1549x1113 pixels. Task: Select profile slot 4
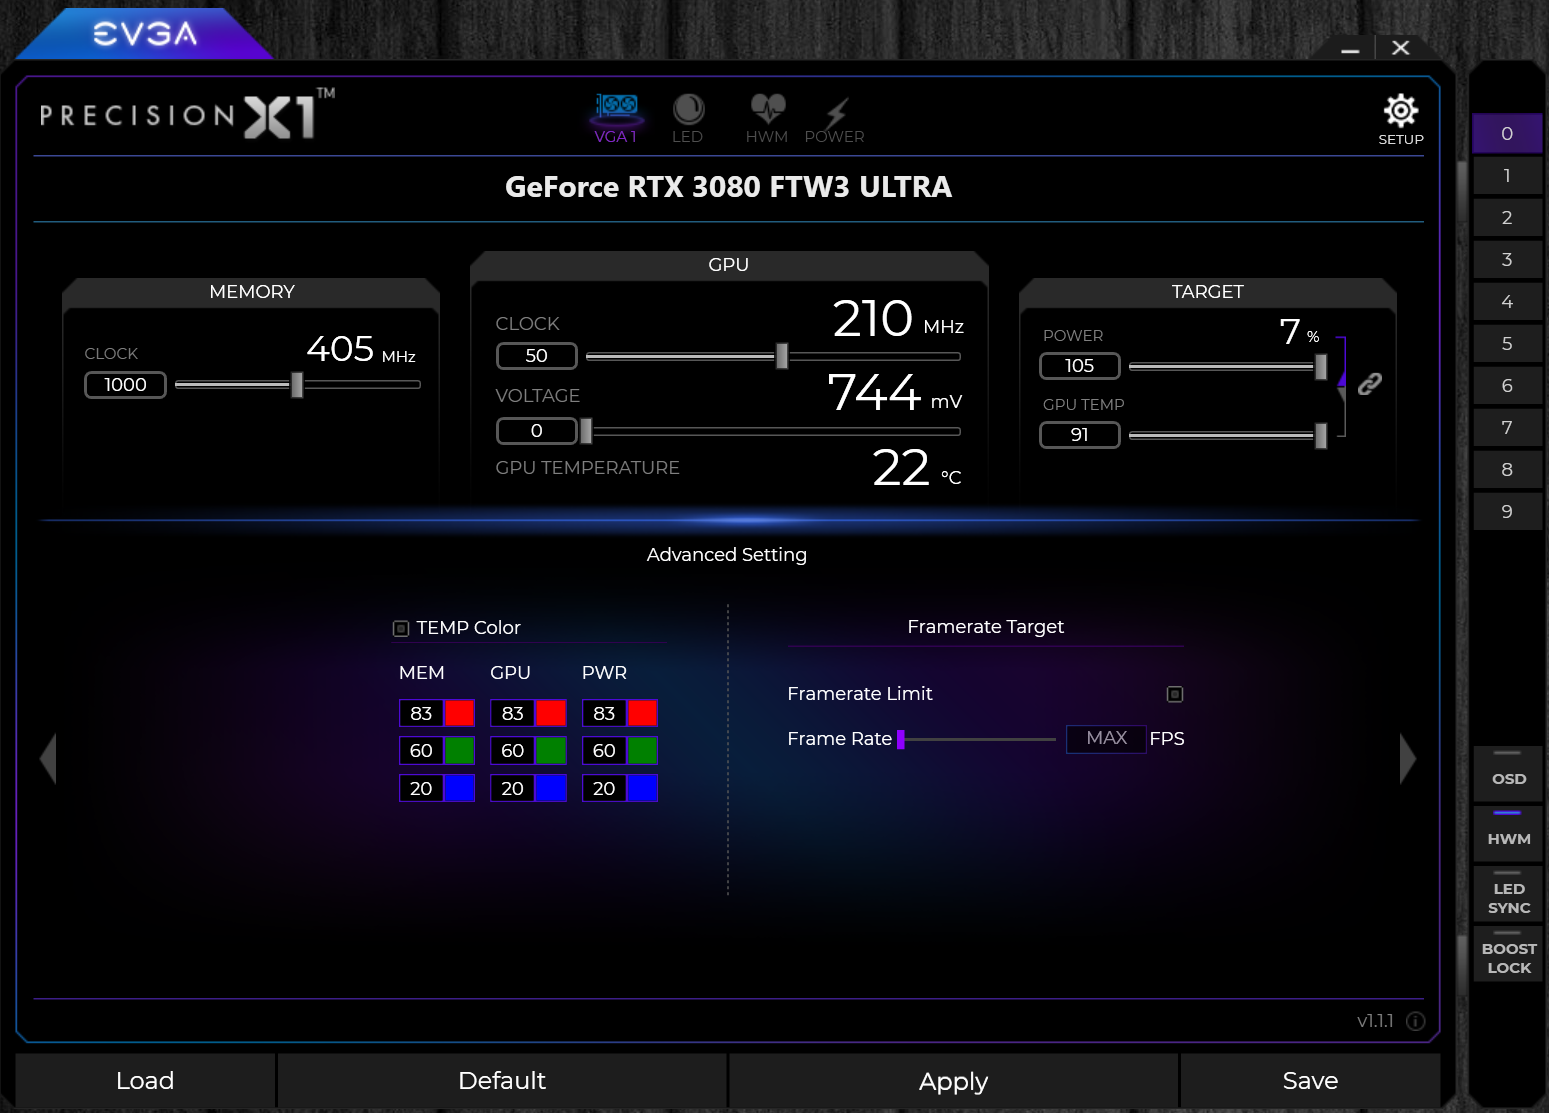point(1507,302)
